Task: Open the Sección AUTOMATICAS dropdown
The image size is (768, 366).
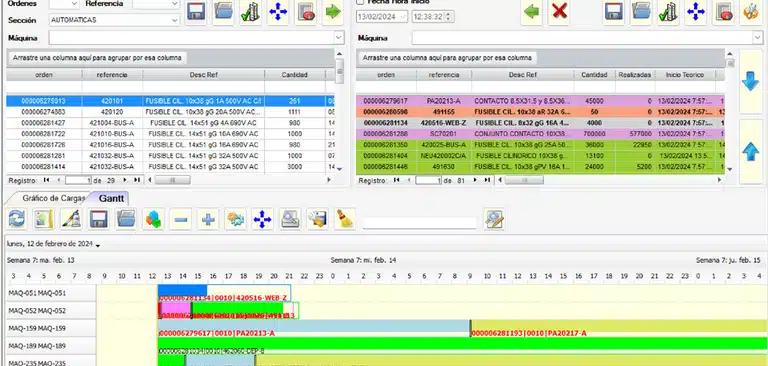Action: pyautogui.click(x=175, y=20)
